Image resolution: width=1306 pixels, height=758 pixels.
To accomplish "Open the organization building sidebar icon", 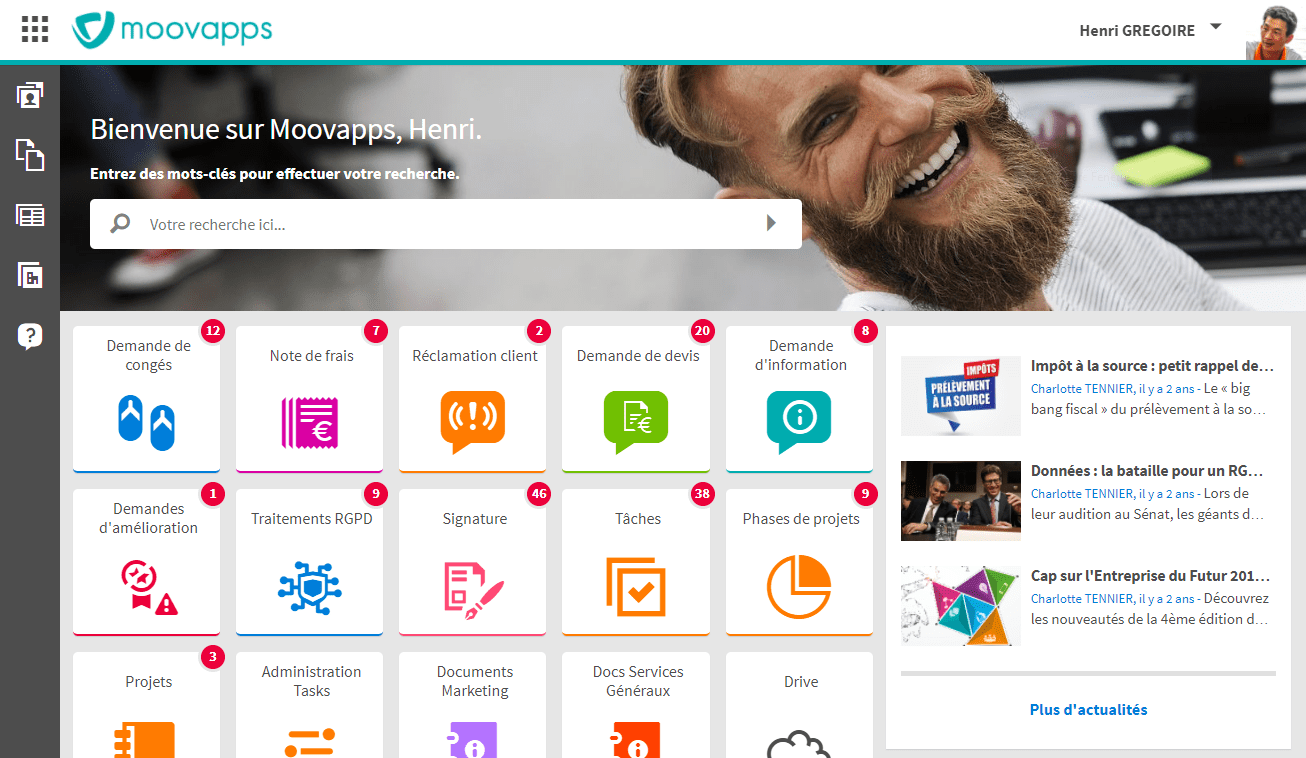I will coord(30,275).
